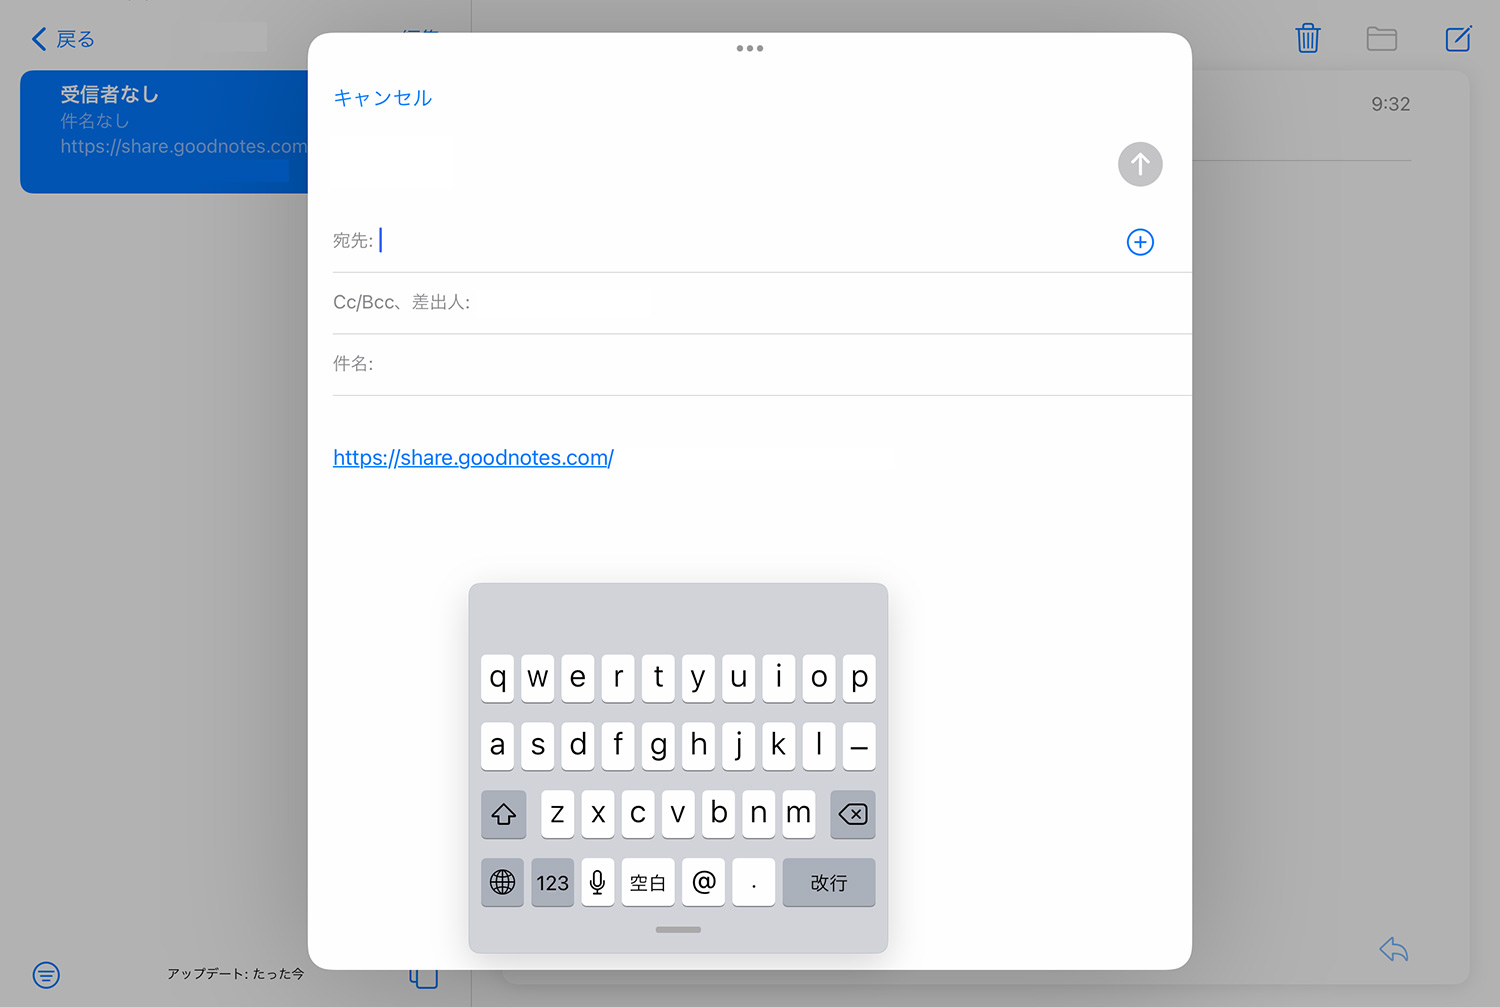The height and width of the screenshot is (1007, 1500).
Task: Compose new message icon in toolbar
Action: [1458, 39]
